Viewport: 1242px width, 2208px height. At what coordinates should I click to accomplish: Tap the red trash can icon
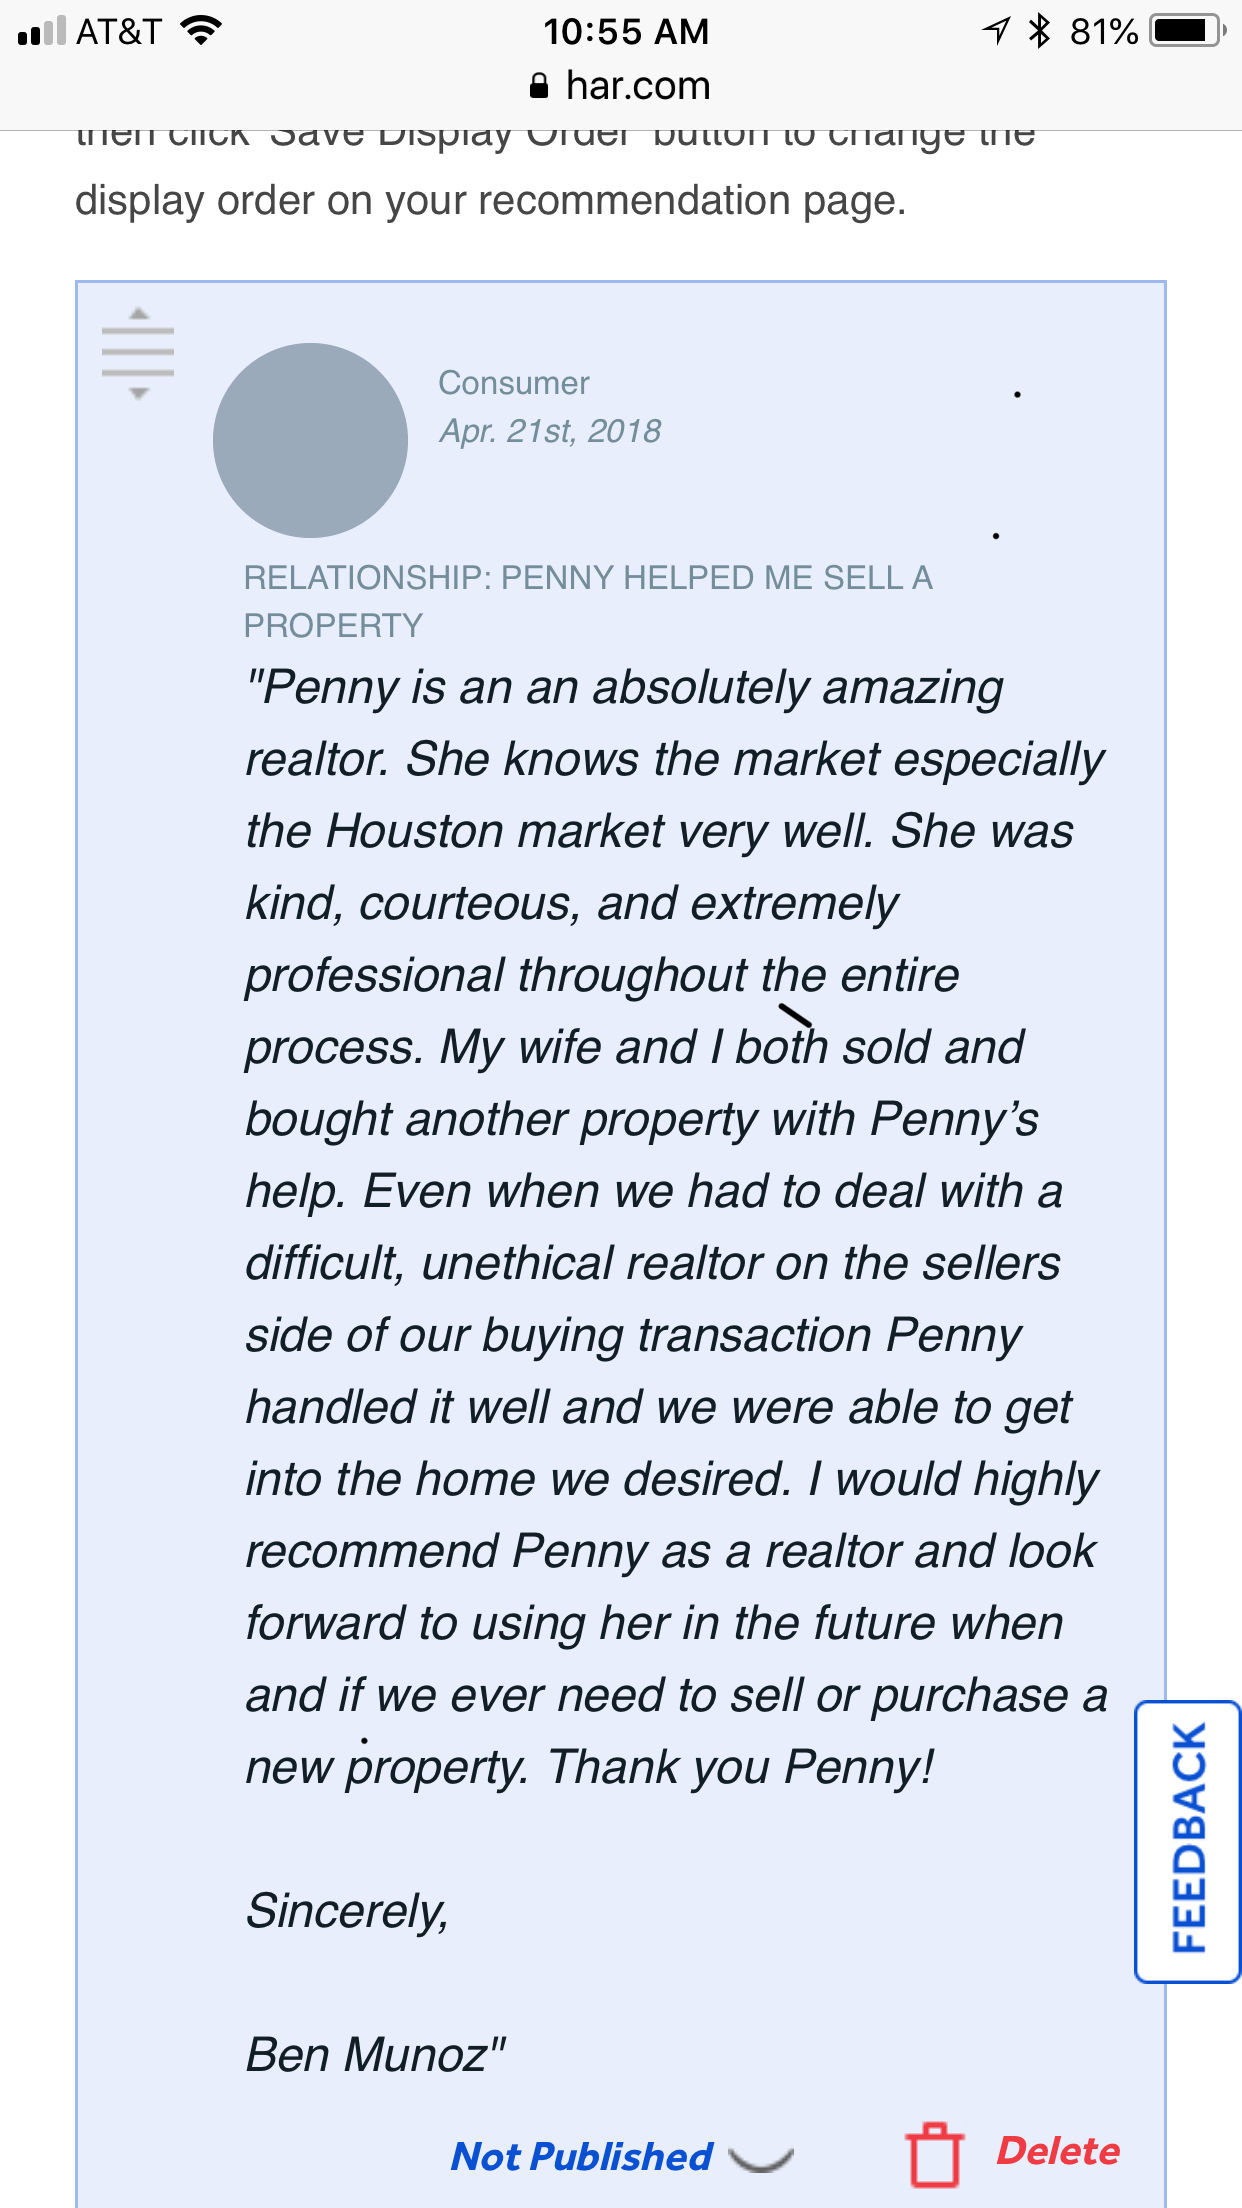pyautogui.click(x=934, y=2154)
